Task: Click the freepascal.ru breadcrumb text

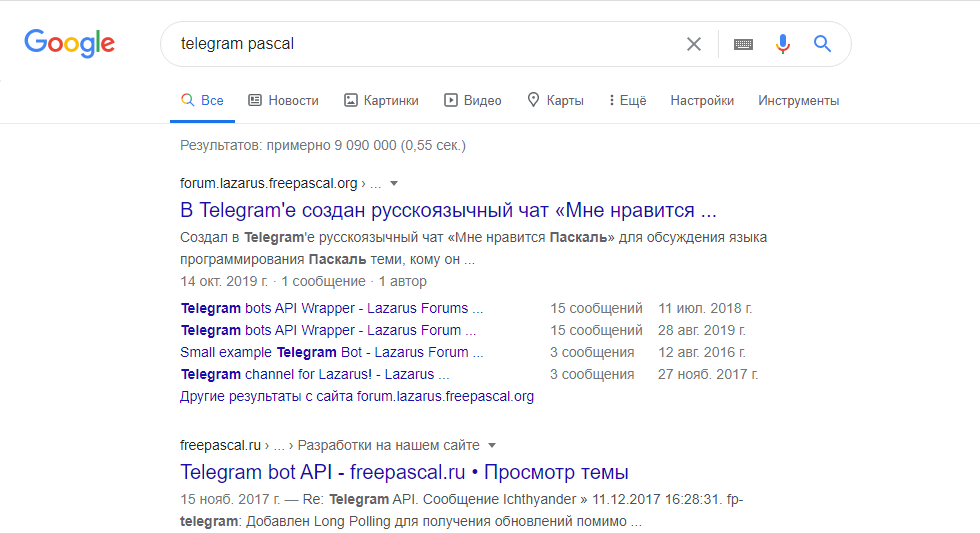Action: point(220,446)
